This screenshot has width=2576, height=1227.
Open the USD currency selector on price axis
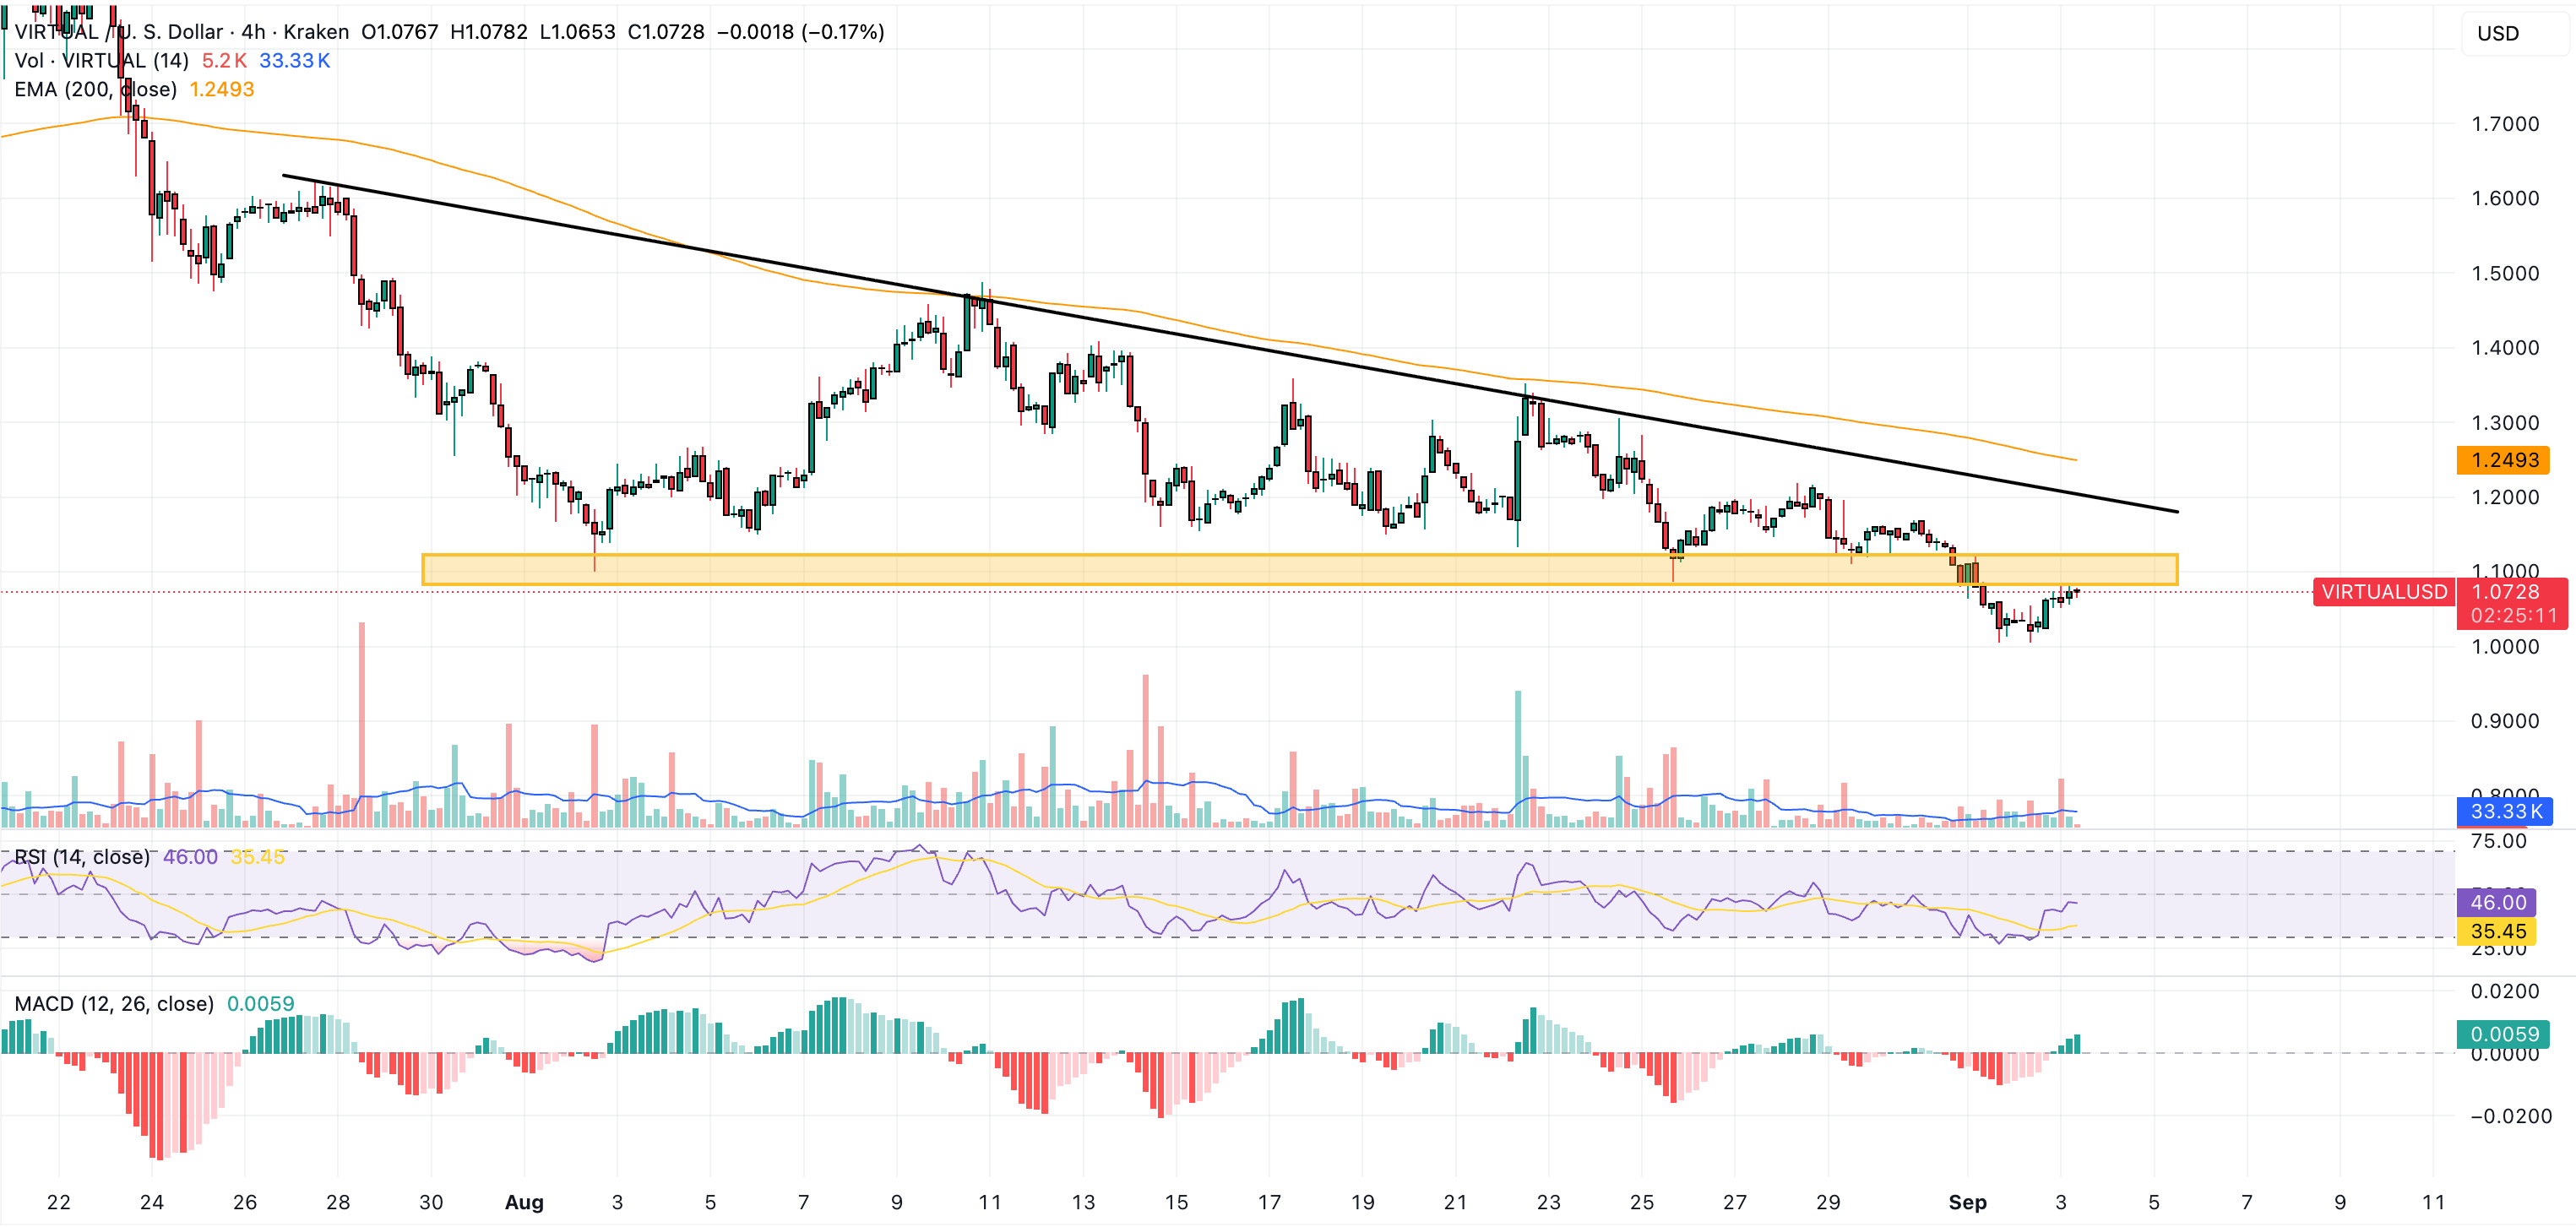2498,33
